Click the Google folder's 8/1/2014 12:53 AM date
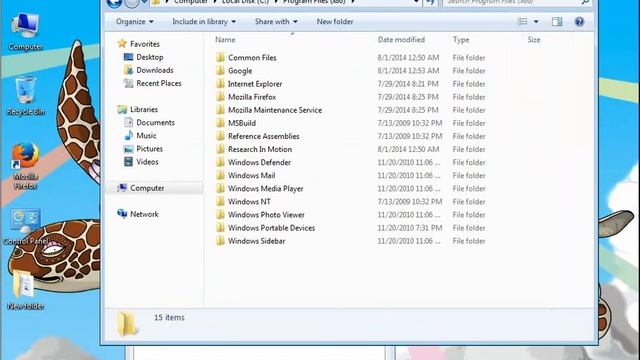The width and height of the screenshot is (640, 360). click(408, 71)
